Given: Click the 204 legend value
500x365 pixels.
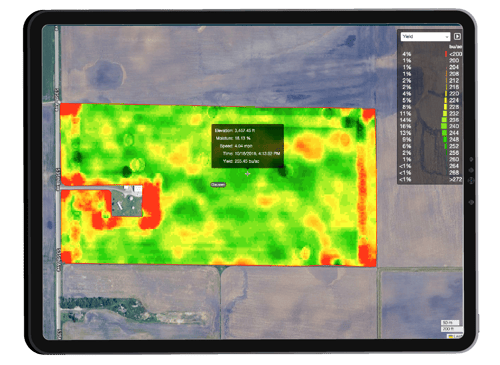Looking at the screenshot, I should coord(454,67).
